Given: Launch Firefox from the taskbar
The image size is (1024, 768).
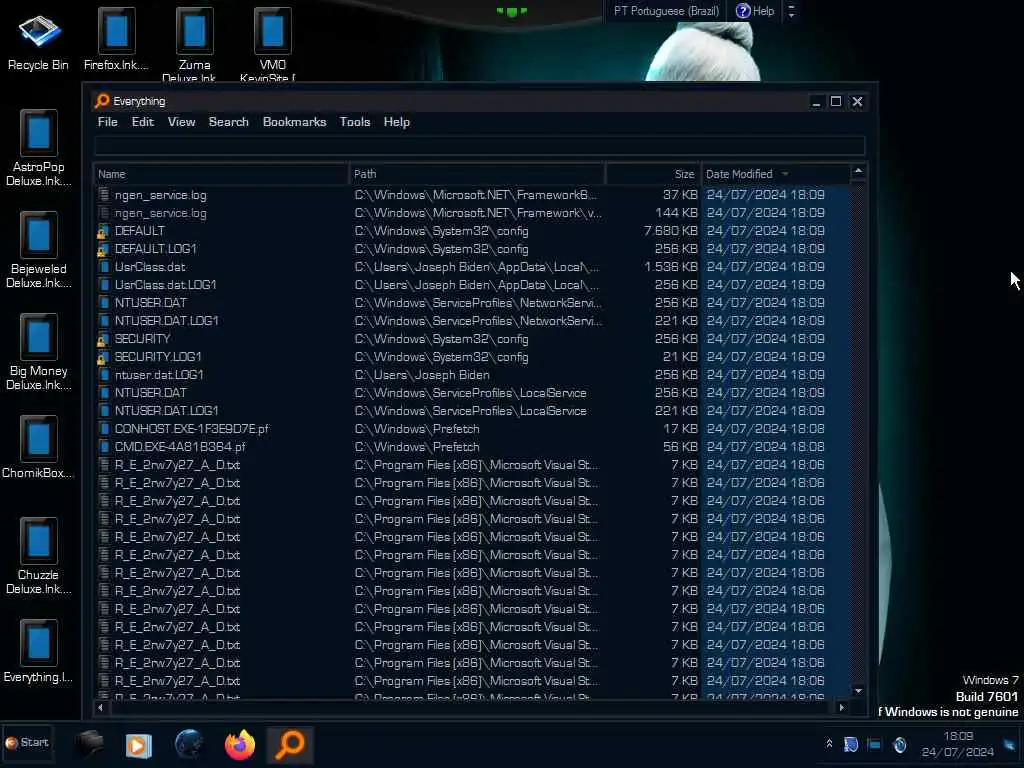Looking at the screenshot, I should pyautogui.click(x=240, y=744).
